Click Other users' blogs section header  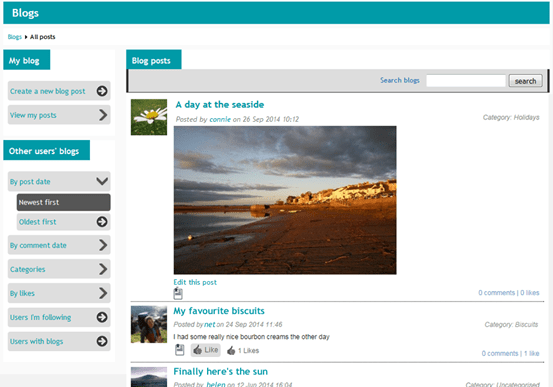pyautogui.click(x=47, y=150)
